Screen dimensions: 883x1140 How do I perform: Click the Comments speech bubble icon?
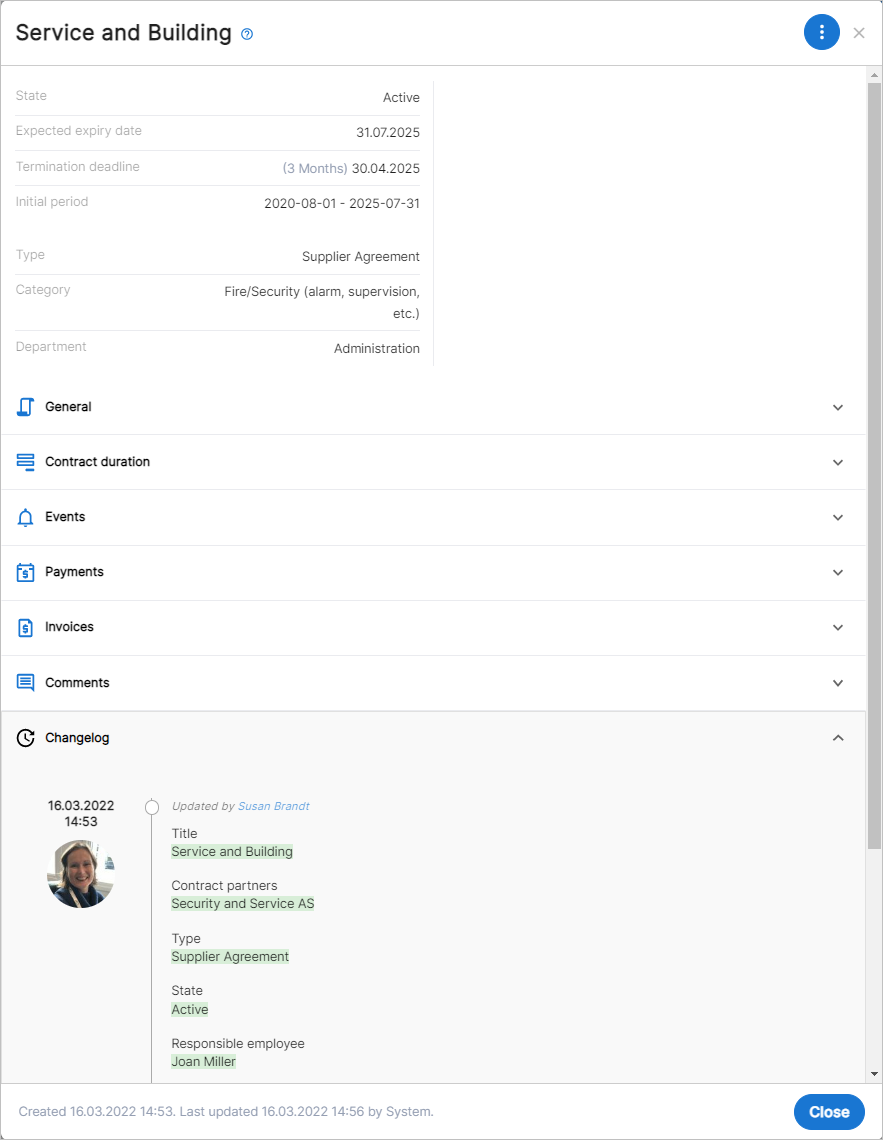(25, 683)
